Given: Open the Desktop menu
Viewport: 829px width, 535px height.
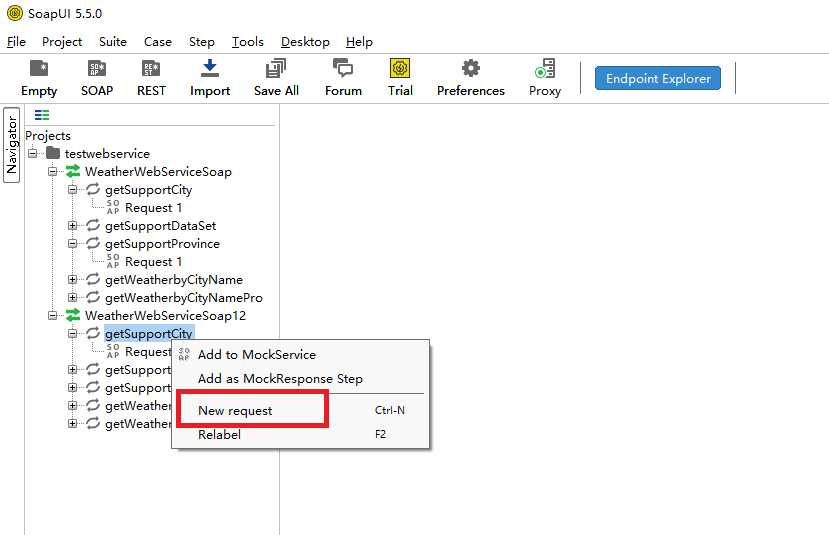Looking at the screenshot, I should pyautogui.click(x=305, y=42).
